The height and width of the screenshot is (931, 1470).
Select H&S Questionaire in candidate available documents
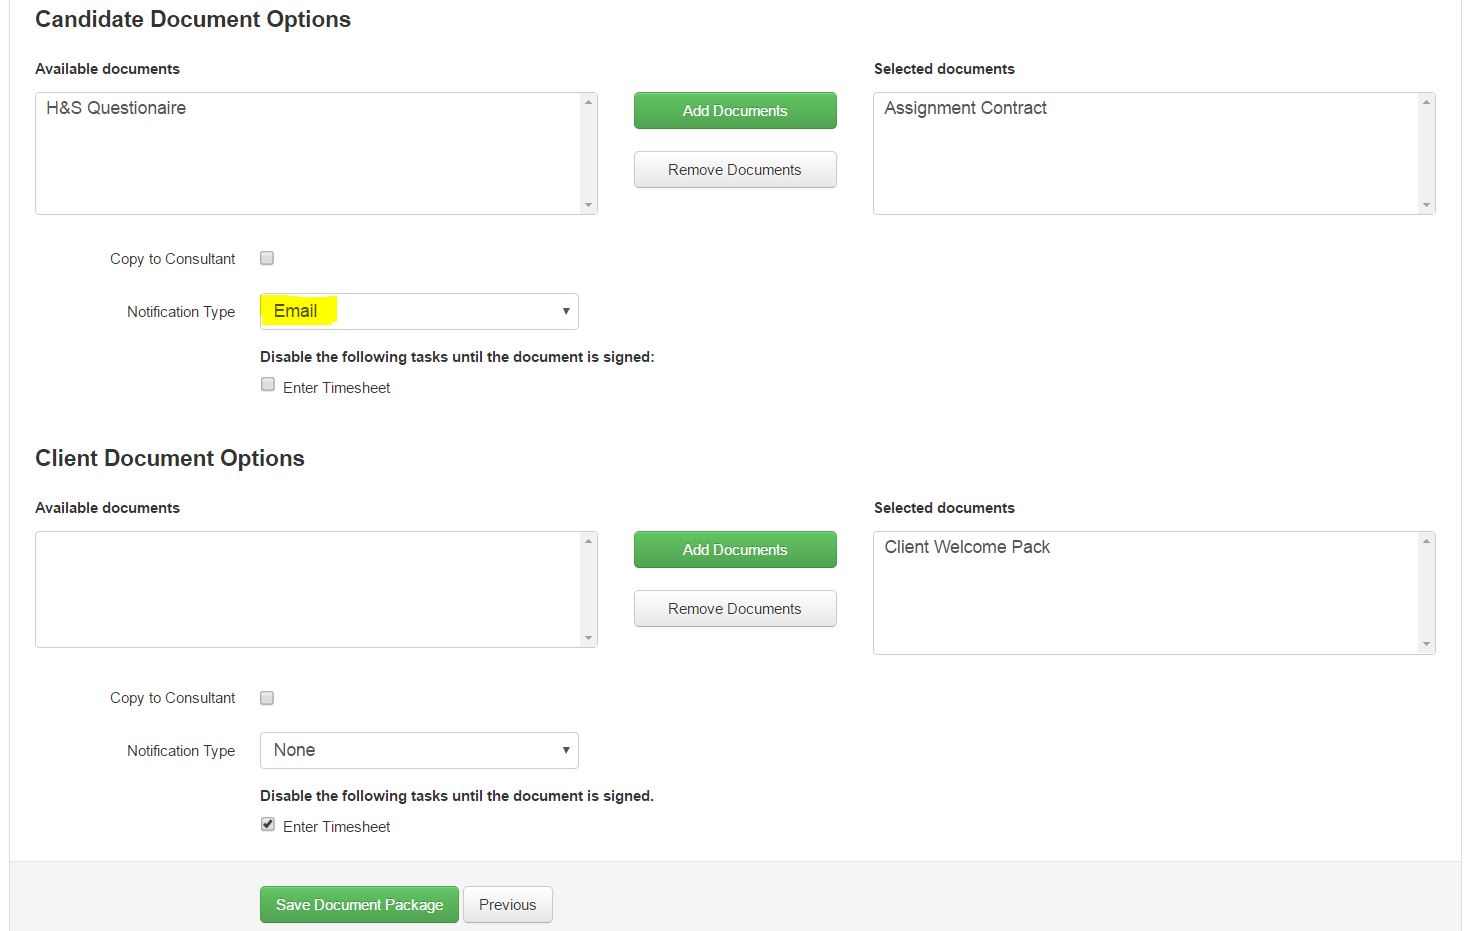(x=116, y=108)
